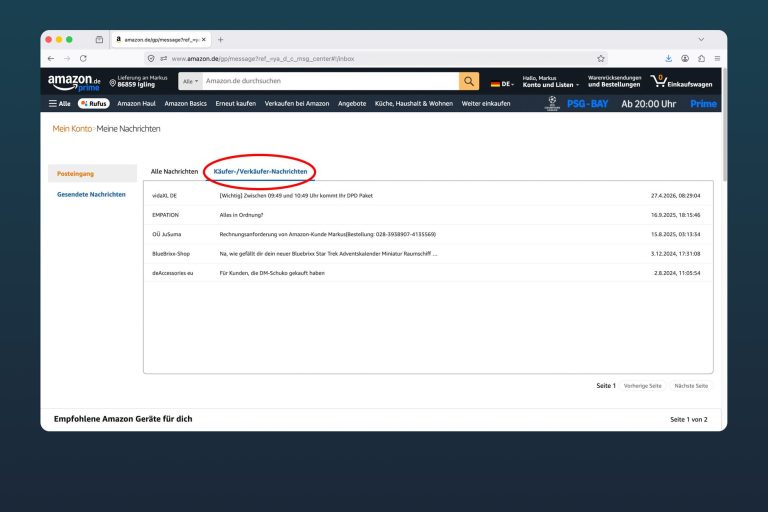Open the extensions puzzle icon
Image resolution: width=768 pixels, height=512 pixels.
[701, 58]
